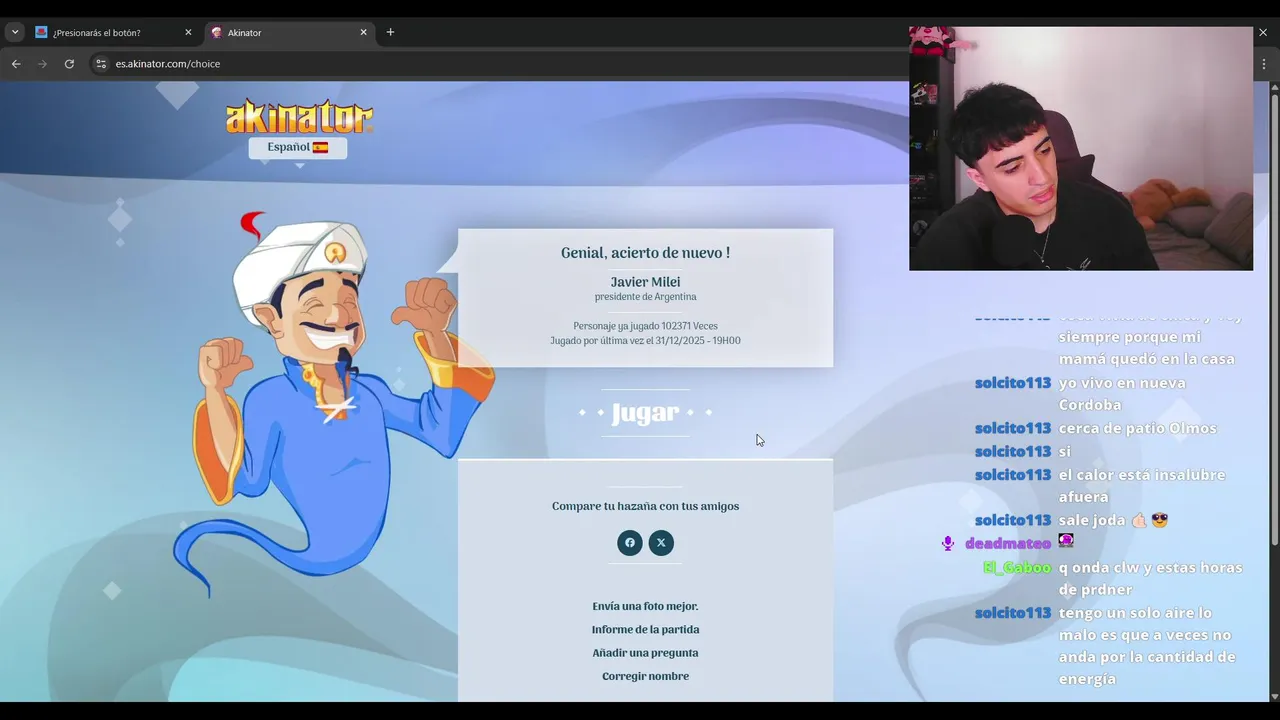Click Añadir una pregunta link

[x=645, y=653]
